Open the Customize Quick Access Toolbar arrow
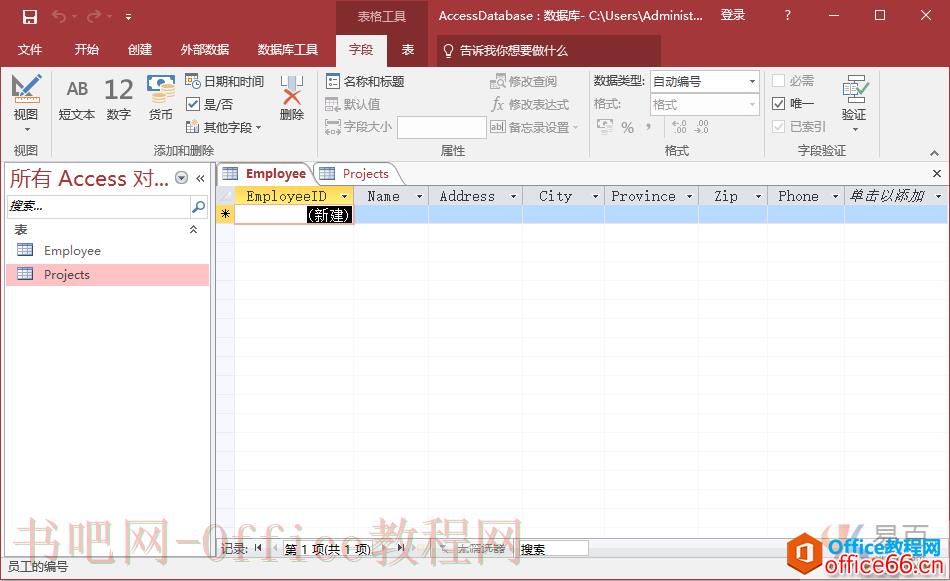The image size is (950, 581). [128, 17]
